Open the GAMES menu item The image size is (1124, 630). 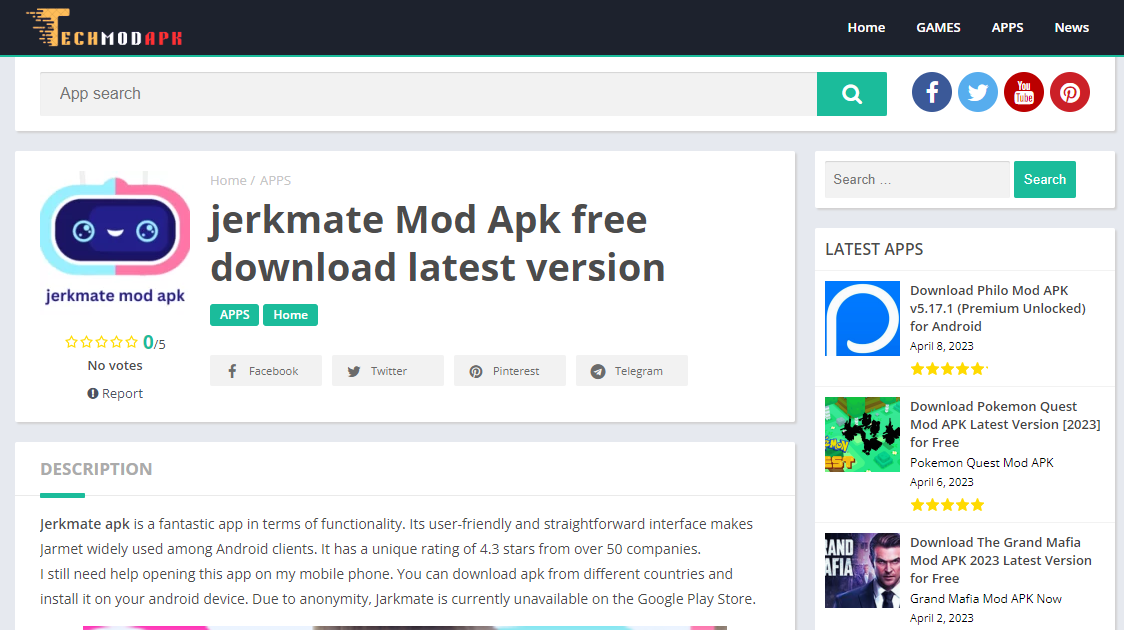(x=938, y=27)
